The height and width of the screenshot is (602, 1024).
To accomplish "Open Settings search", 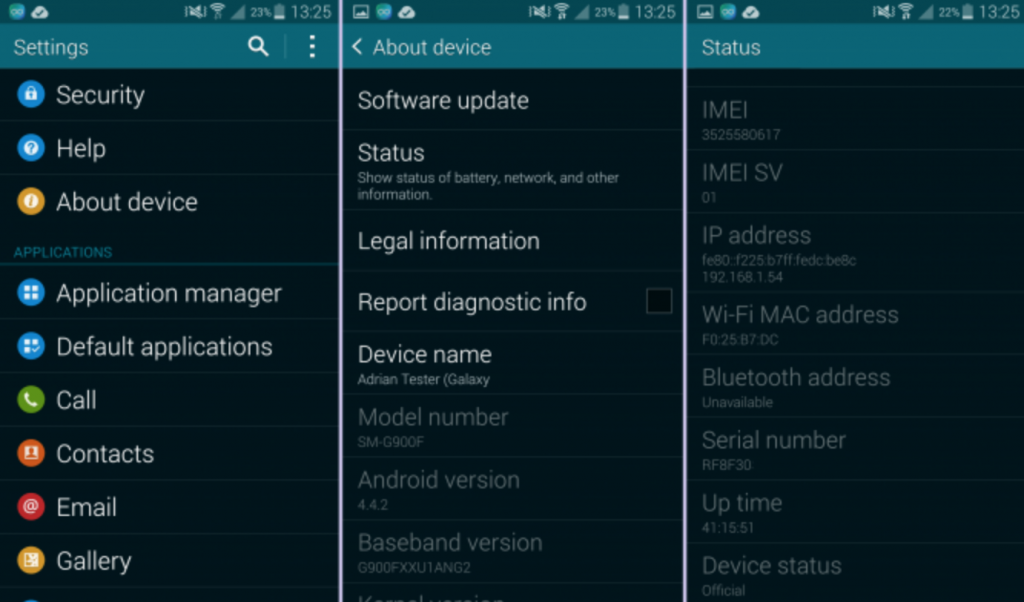I will [258, 46].
